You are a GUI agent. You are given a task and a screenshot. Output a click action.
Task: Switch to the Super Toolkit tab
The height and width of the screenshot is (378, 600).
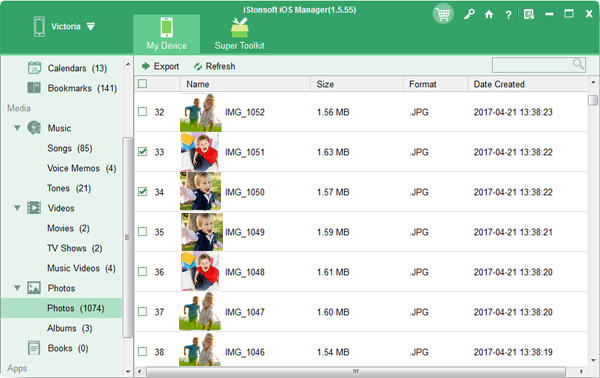point(240,34)
